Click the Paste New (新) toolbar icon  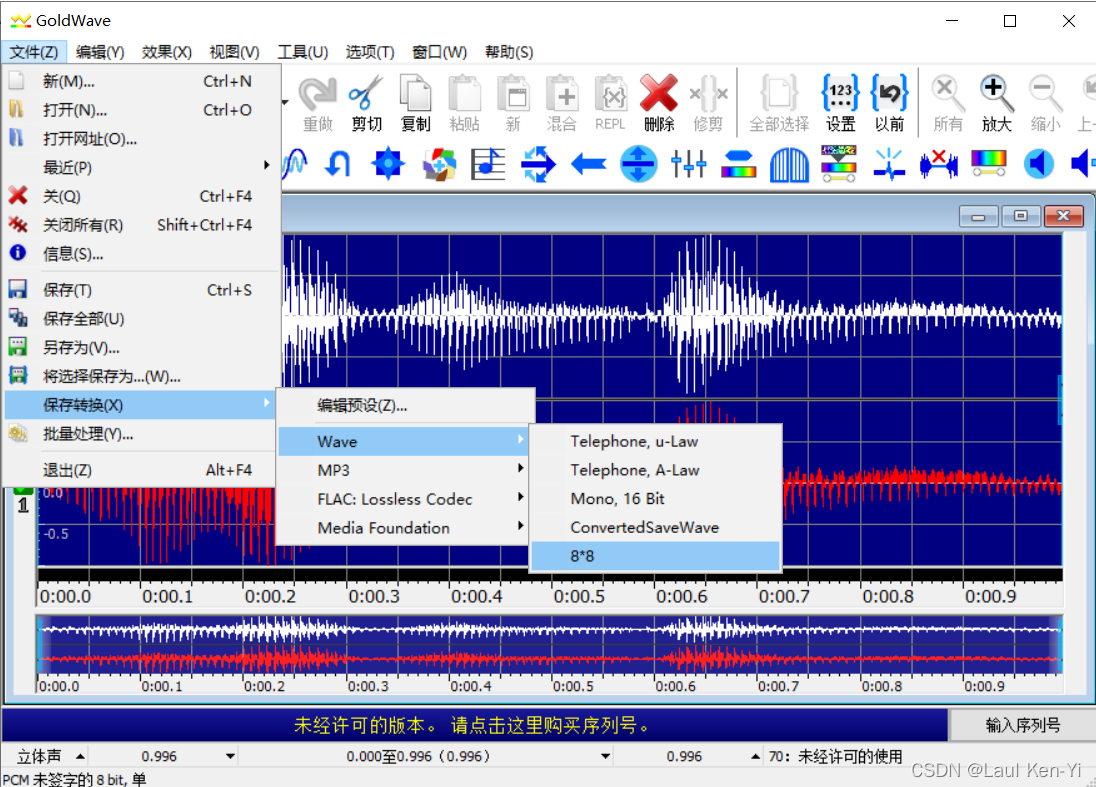(513, 103)
